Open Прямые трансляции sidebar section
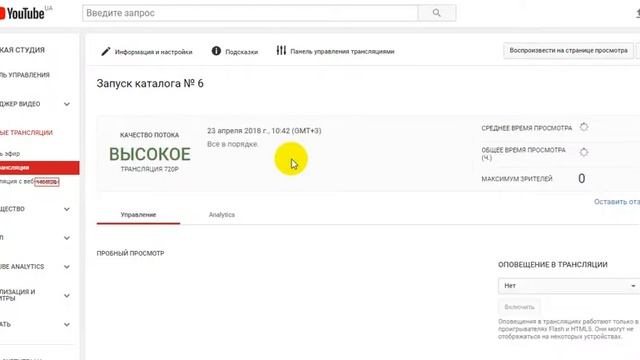This screenshot has height=360, width=640. tap(26, 133)
